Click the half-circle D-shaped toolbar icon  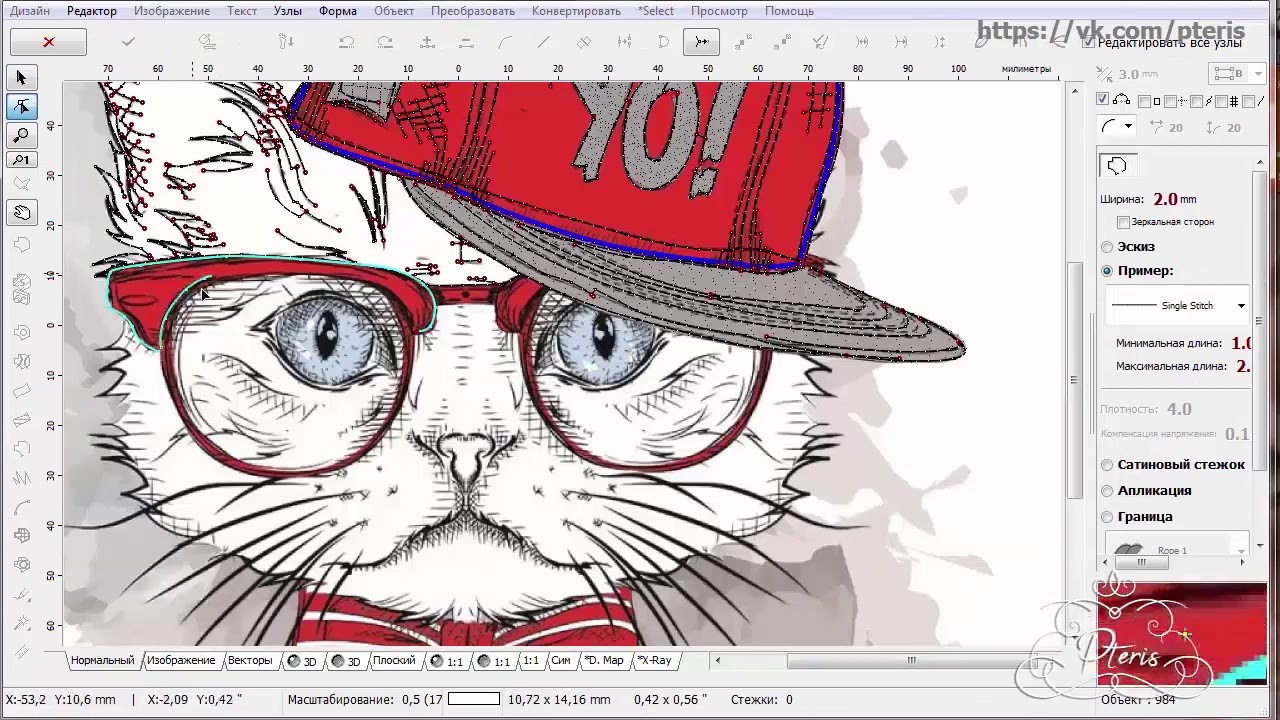pos(663,42)
